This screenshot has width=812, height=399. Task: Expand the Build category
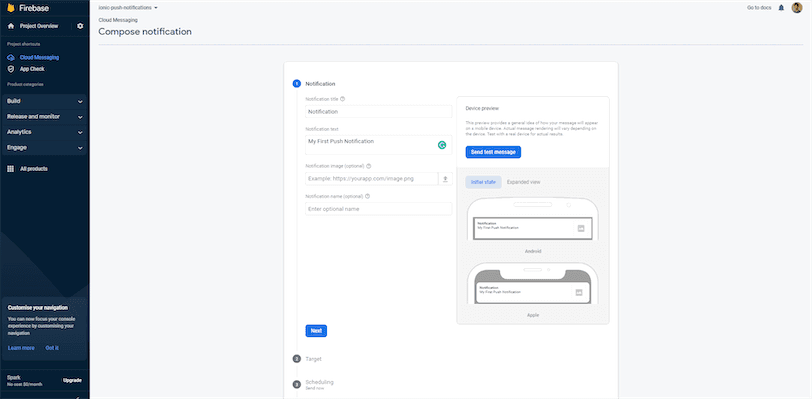point(45,102)
